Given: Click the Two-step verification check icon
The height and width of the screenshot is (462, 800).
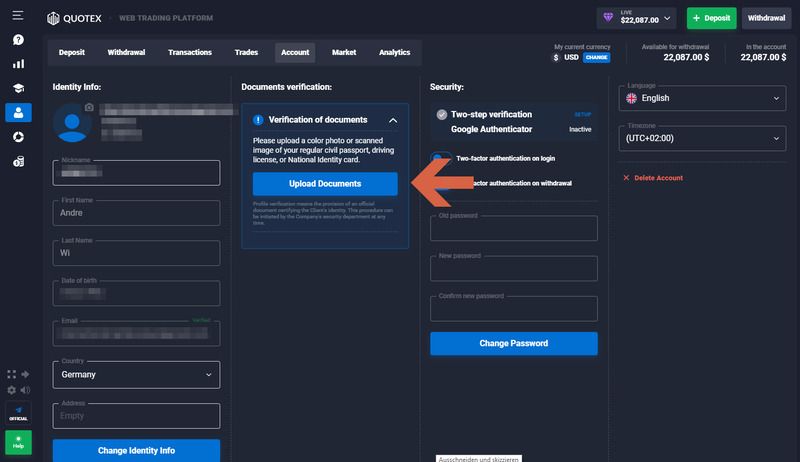Looking at the screenshot, I should coord(442,115).
